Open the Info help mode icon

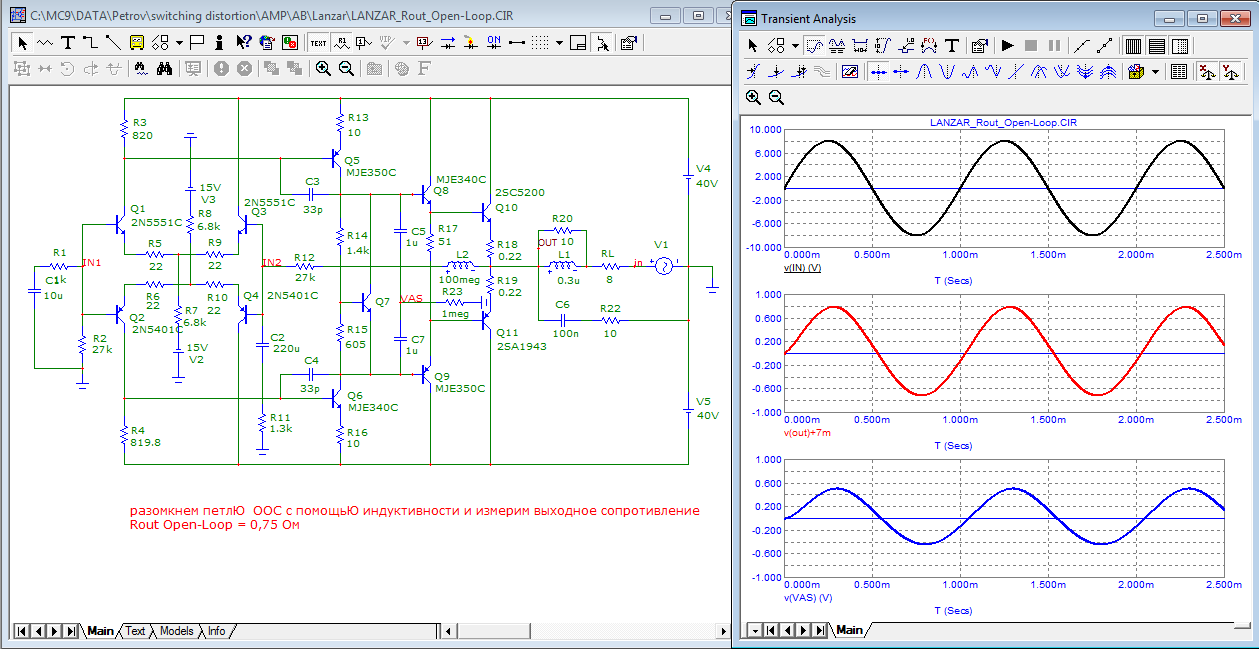click(220, 43)
